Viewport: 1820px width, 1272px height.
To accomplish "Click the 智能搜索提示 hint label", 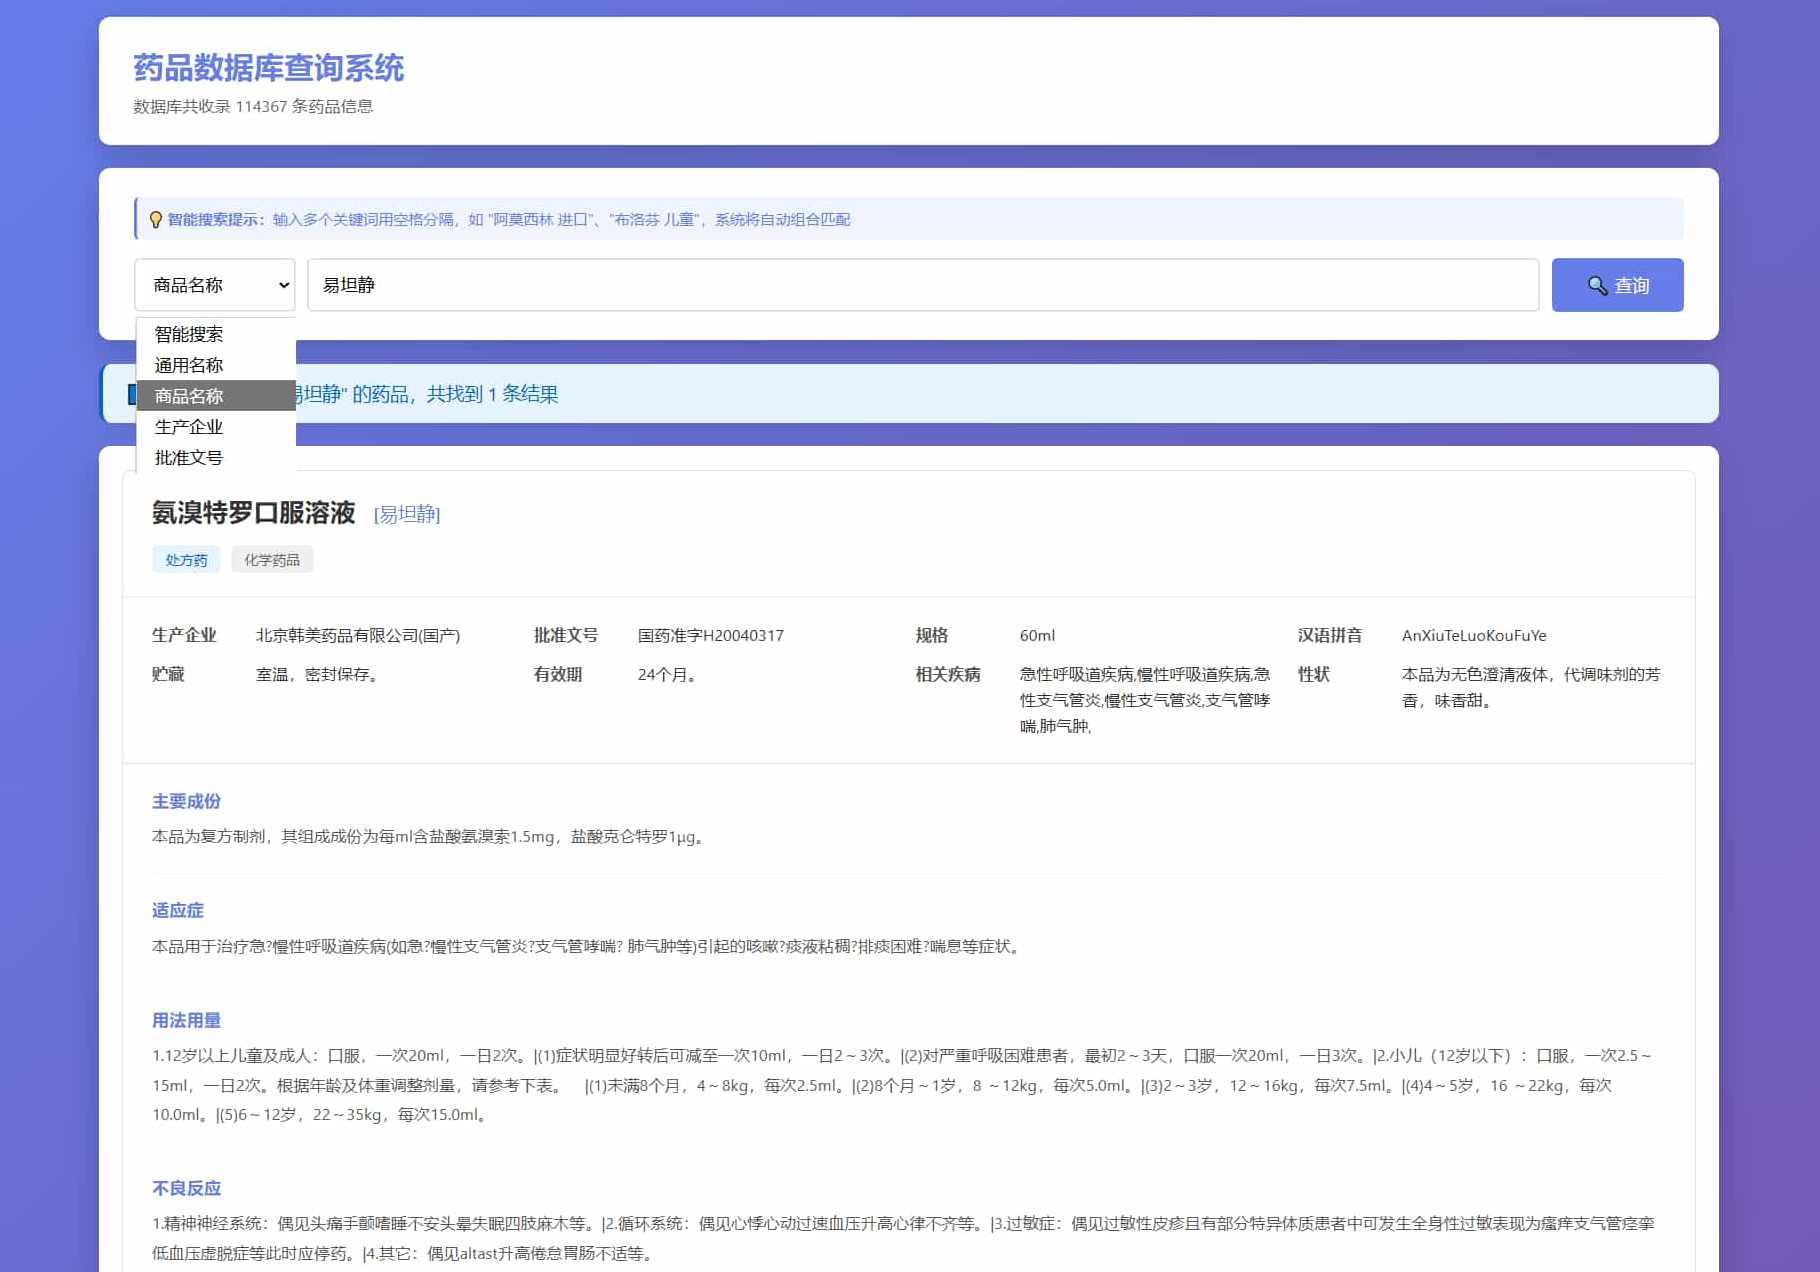I will click(x=211, y=219).
